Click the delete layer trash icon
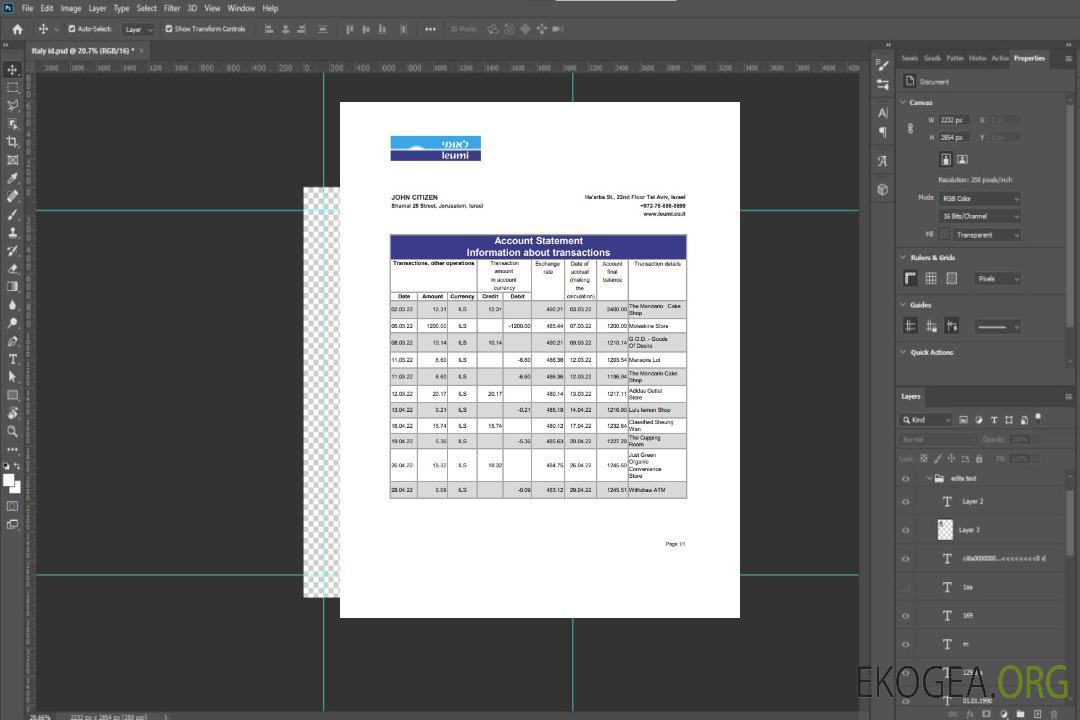The width and height of the screenshot is (1080, 720). [1052, 714]
